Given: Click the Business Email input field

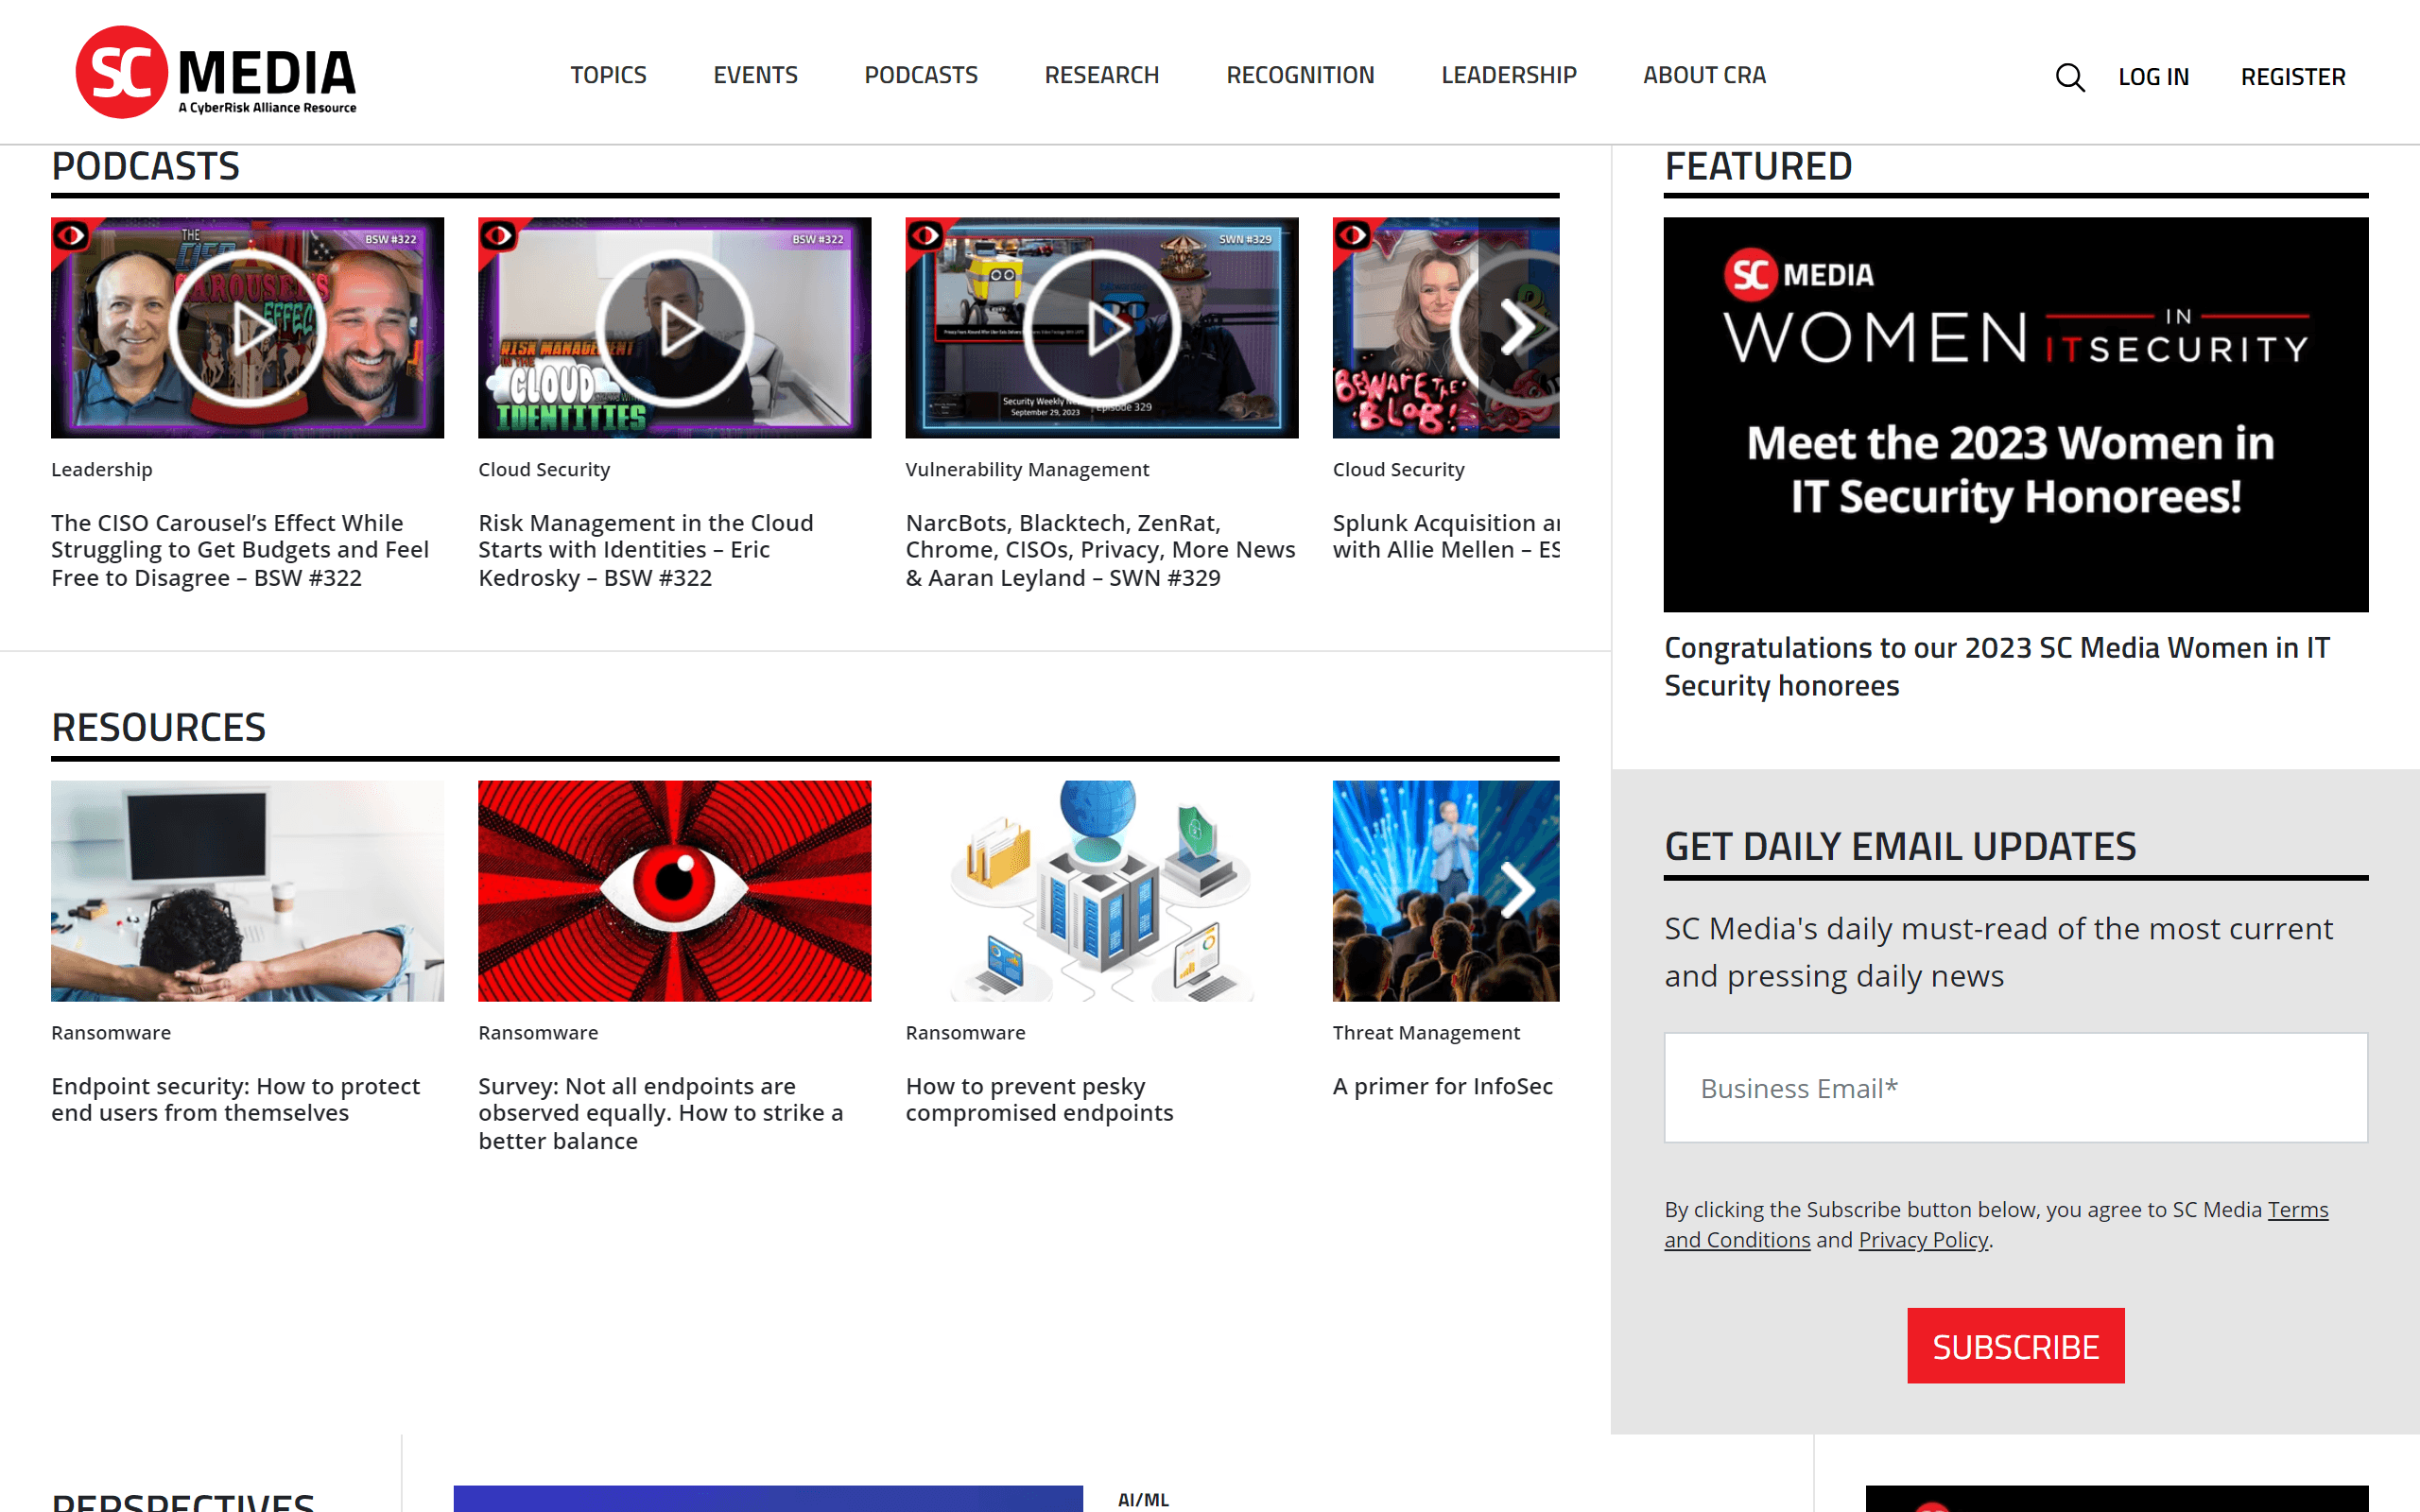Looking at the screenshot, I should [x=2015, y=1088].
